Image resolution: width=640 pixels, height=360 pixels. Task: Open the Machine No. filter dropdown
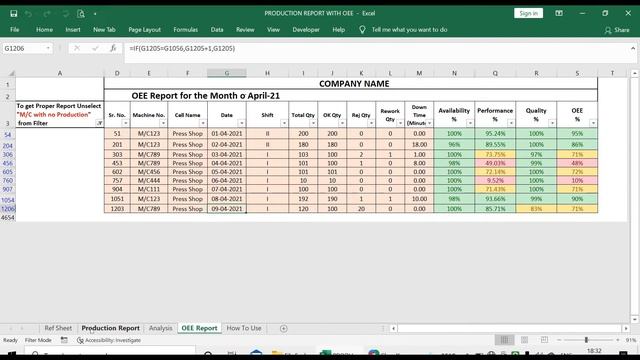pos(163,123)
